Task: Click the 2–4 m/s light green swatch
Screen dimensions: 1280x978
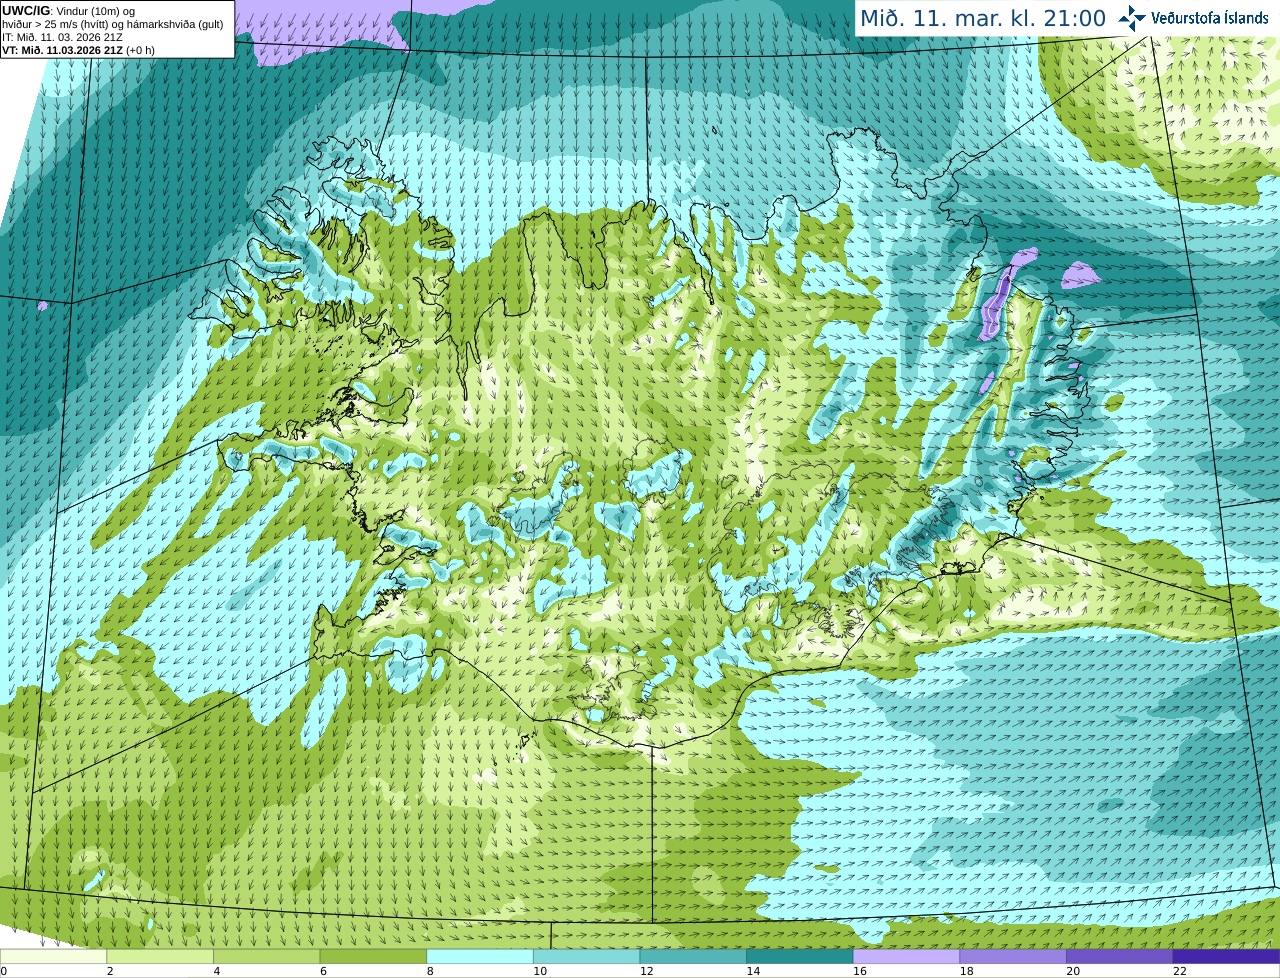Action: 160,957
